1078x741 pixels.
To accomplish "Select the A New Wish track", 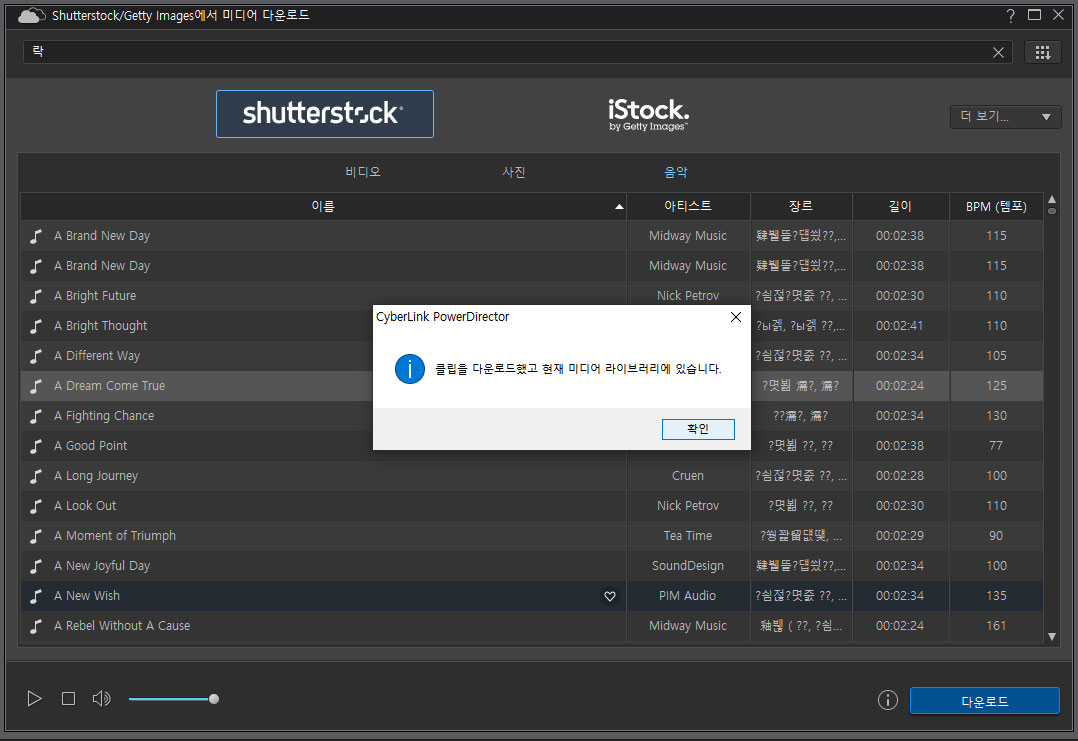I will pos(323,596).
